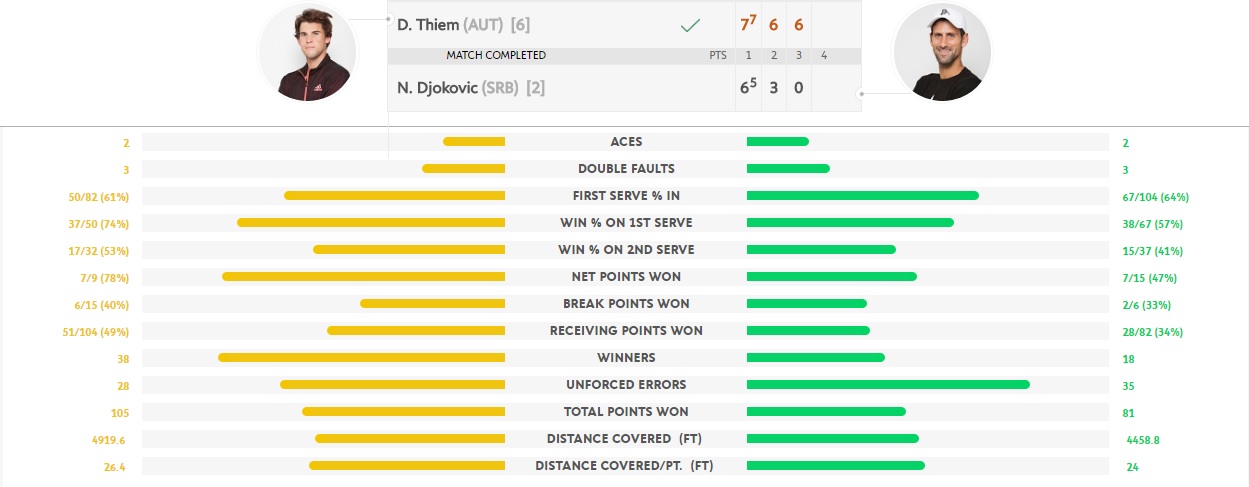Image resolution: width=1249 pixels, height=487 pixels.
Task: Click the PTS column header
Action: click(x=715, y=55)
